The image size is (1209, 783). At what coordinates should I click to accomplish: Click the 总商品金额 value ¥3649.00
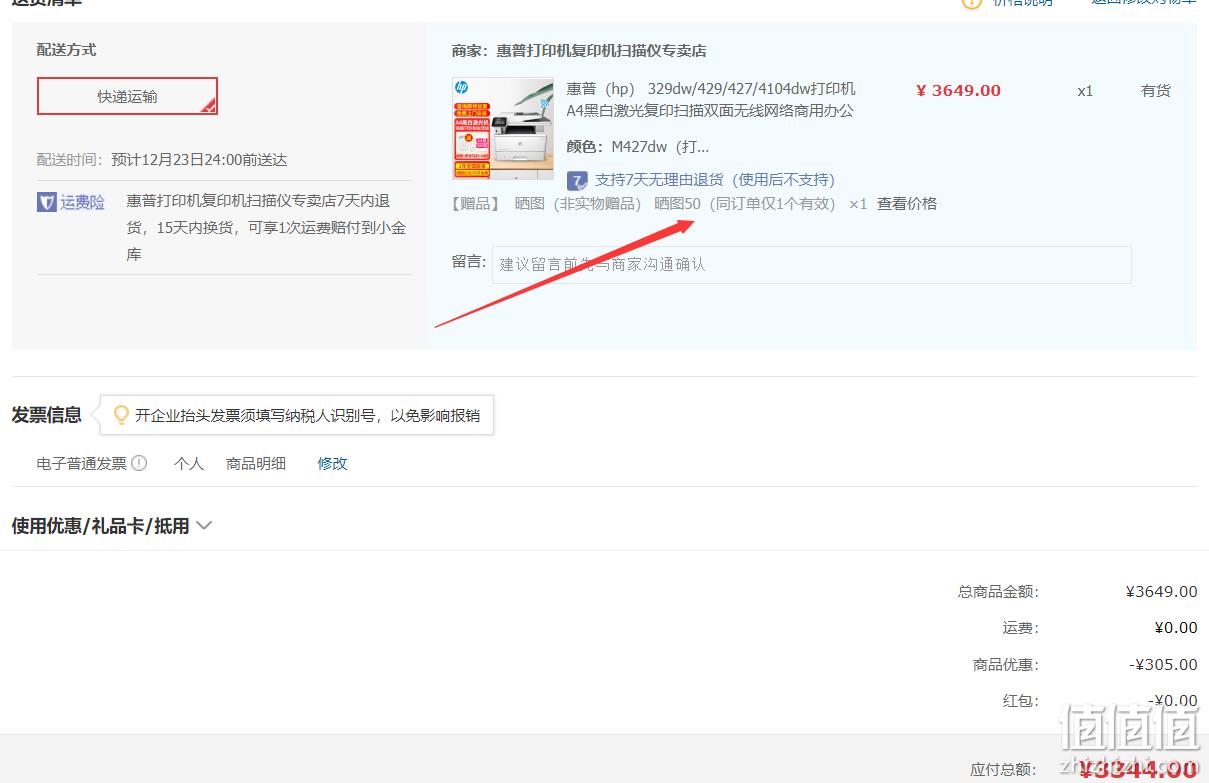click(1161, 591)
